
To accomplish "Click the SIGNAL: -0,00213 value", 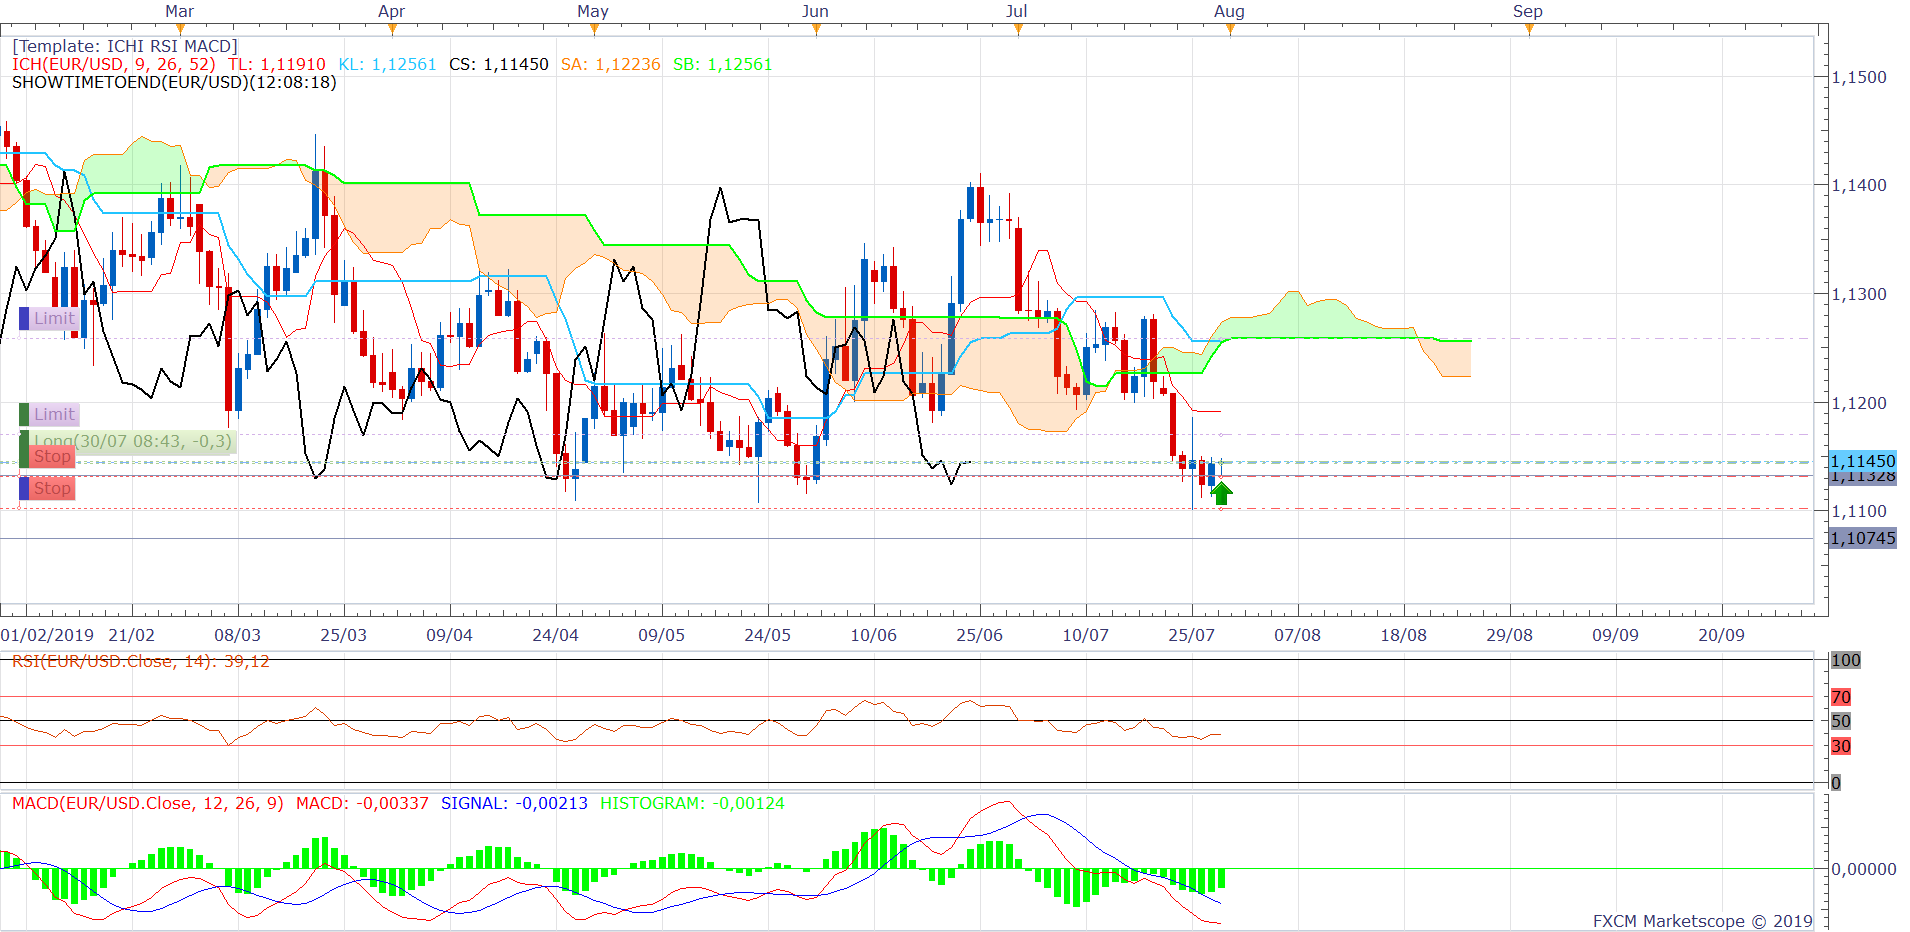I will [x=514, y=803].
